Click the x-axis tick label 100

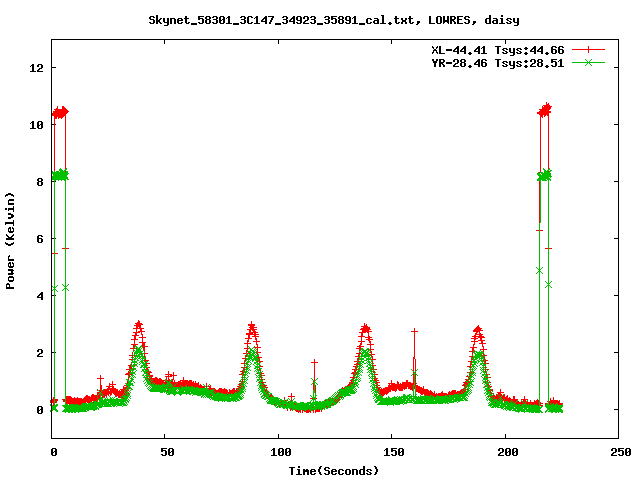click(x=281, y=452)
